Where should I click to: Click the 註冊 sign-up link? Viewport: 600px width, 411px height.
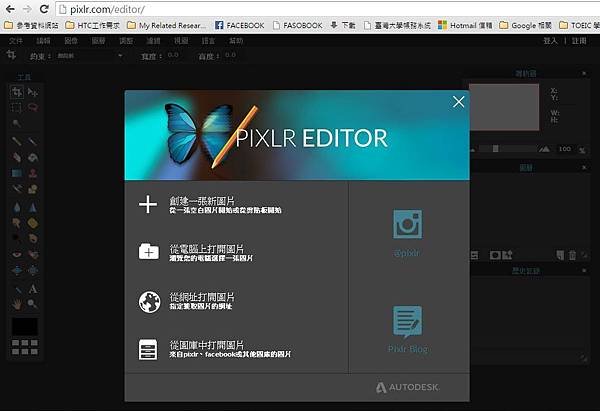coord(579,41)
